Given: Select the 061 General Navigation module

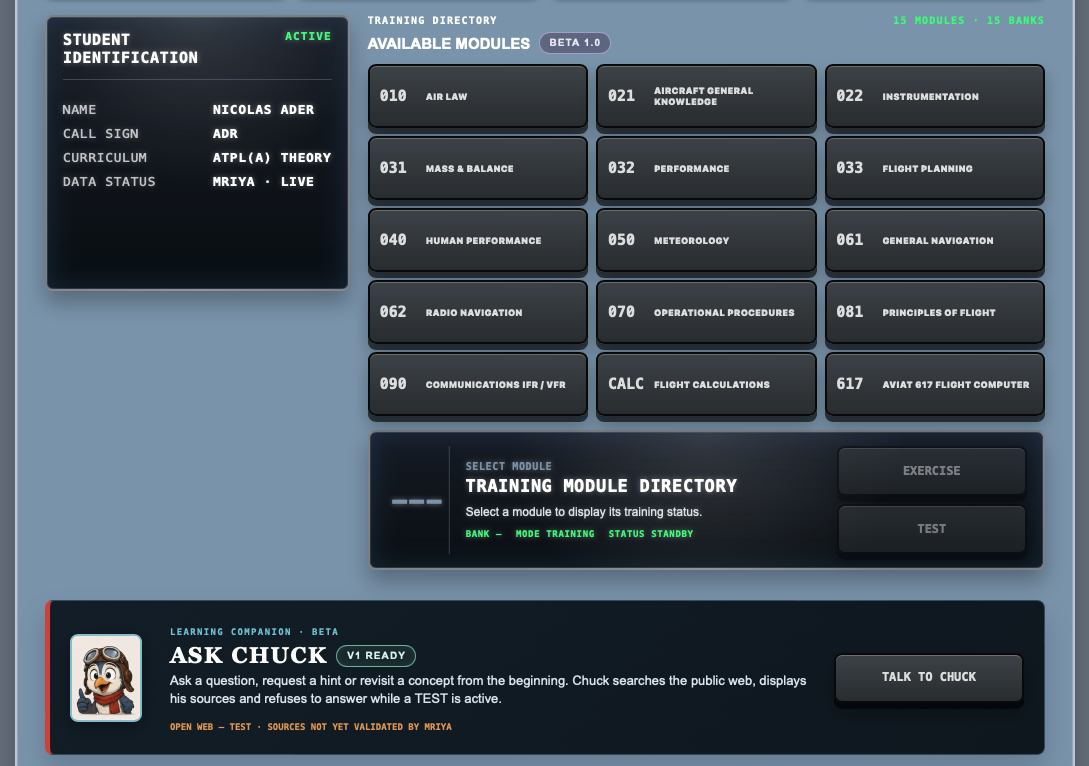Looking at the screenshot, I should [935, 240].
